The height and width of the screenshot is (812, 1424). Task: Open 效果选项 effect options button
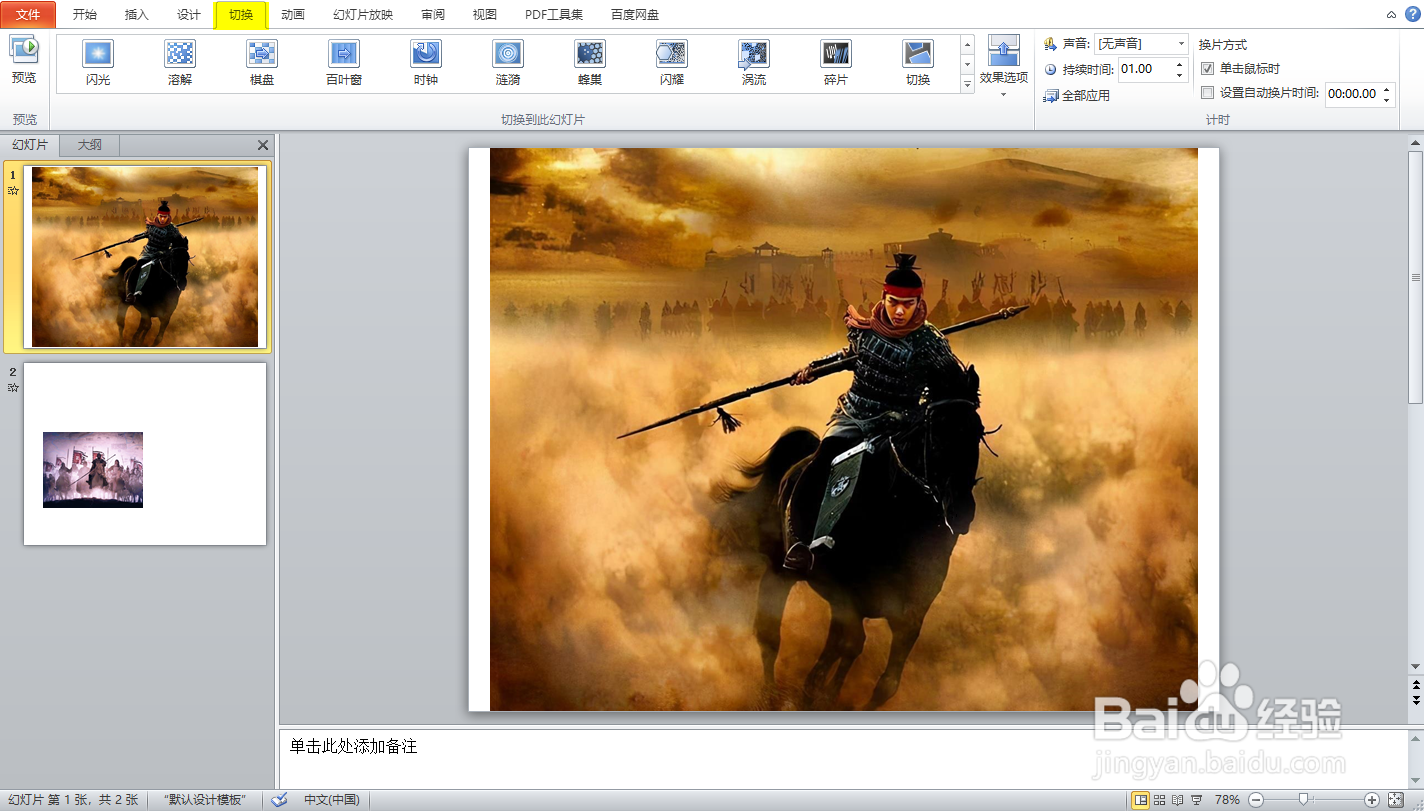[x=1003, y=66]
